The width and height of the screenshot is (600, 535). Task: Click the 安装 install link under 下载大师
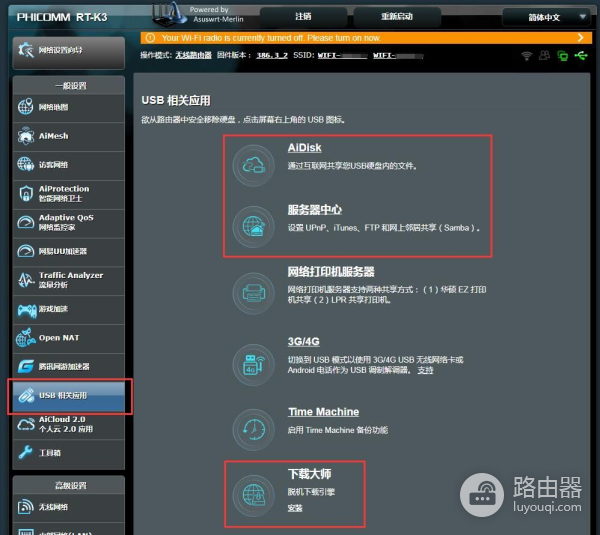point(295,508)
